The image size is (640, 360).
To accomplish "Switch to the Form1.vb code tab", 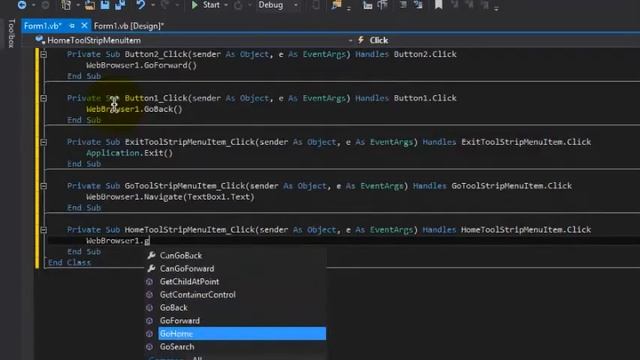I will 42,26.
